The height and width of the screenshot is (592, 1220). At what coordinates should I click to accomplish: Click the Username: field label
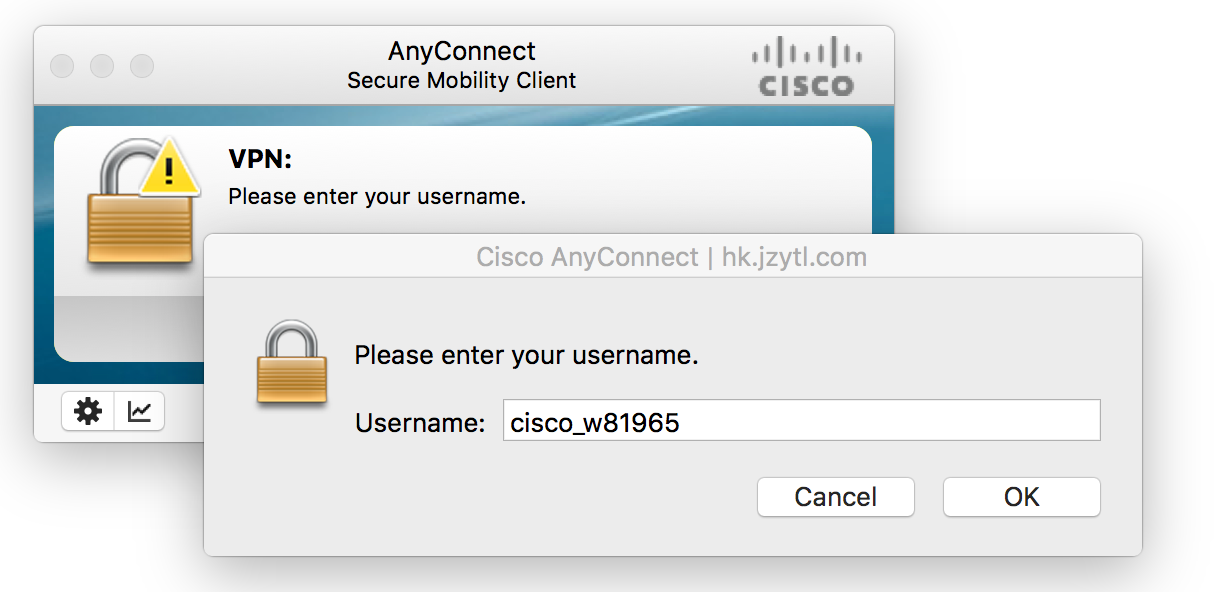(420, 422)
